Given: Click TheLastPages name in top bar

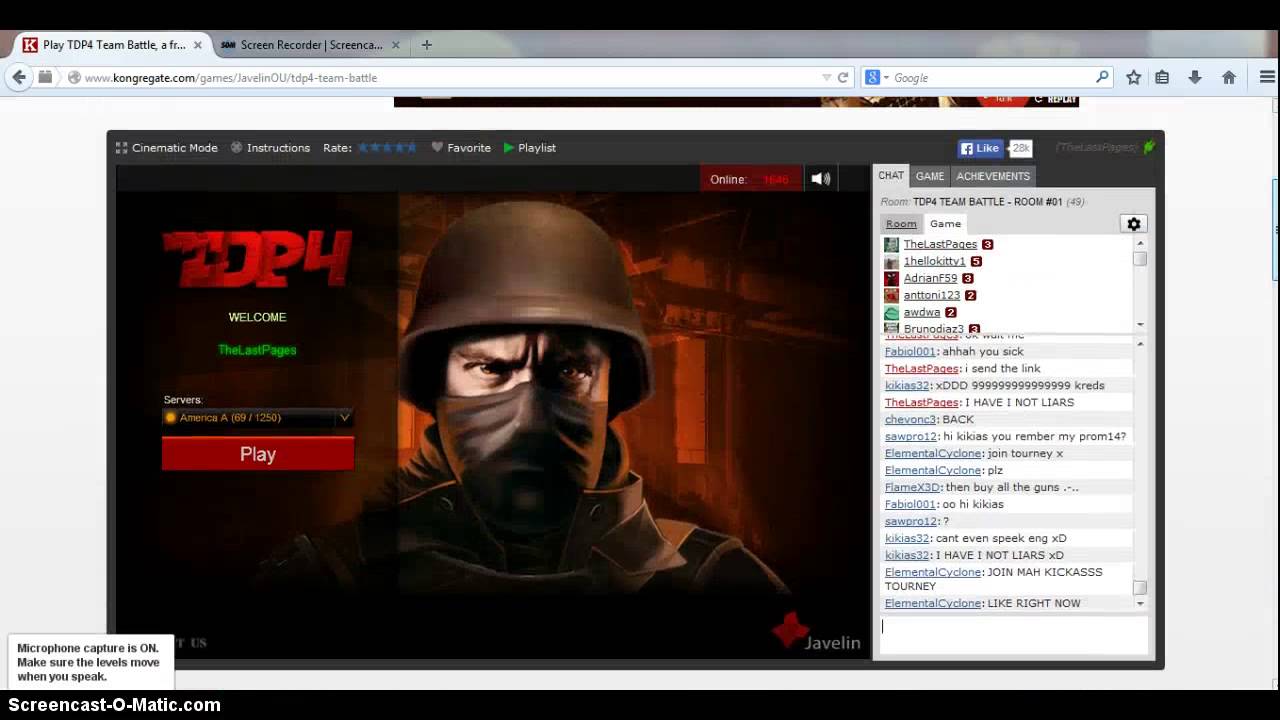Looking at the screenshot, I should coord(1096,148).
